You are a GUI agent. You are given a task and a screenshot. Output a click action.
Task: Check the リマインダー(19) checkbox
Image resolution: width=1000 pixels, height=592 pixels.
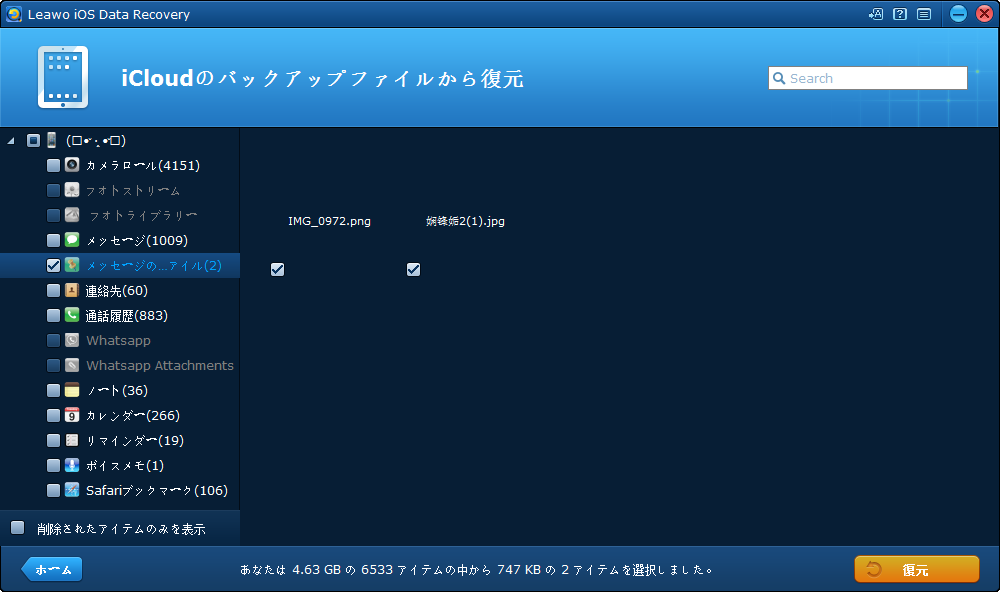pos(54,440)
